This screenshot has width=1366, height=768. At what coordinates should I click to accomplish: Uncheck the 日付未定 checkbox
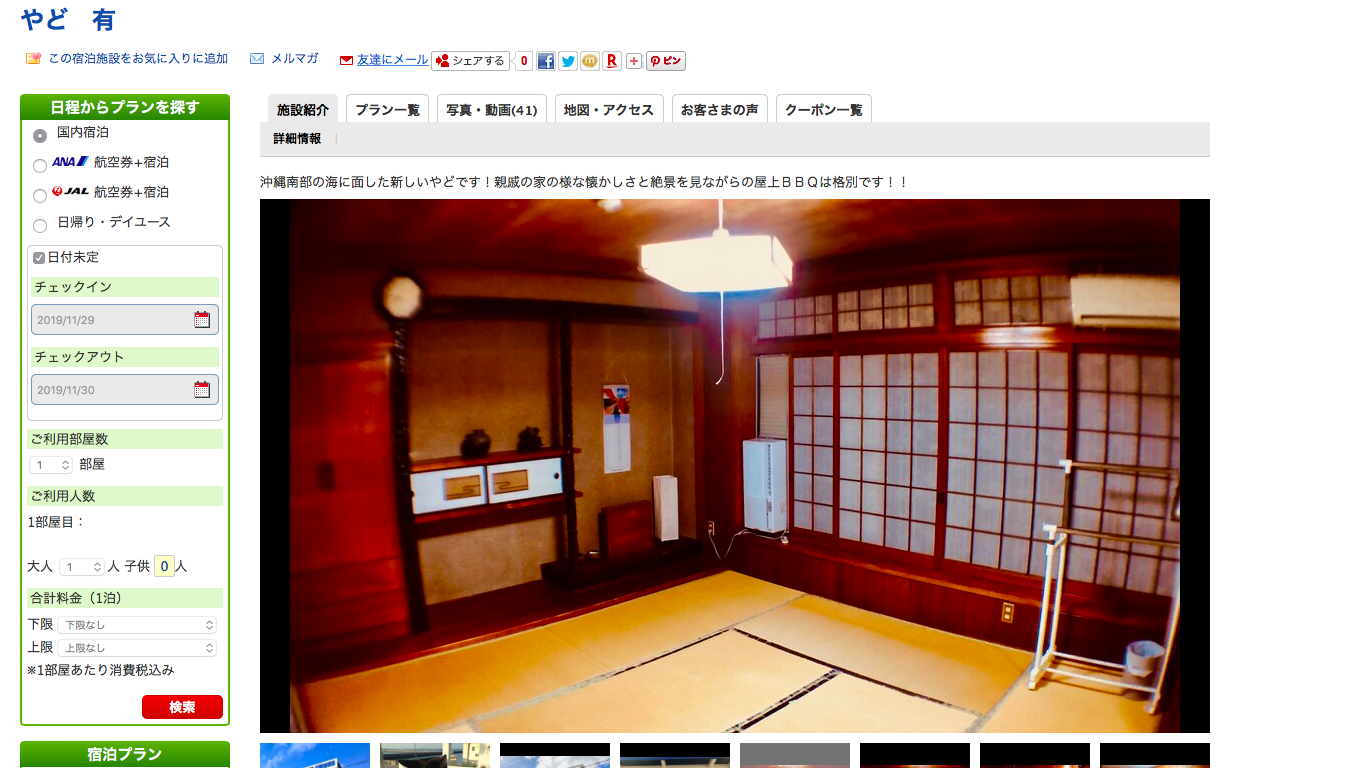pos(39,258)
